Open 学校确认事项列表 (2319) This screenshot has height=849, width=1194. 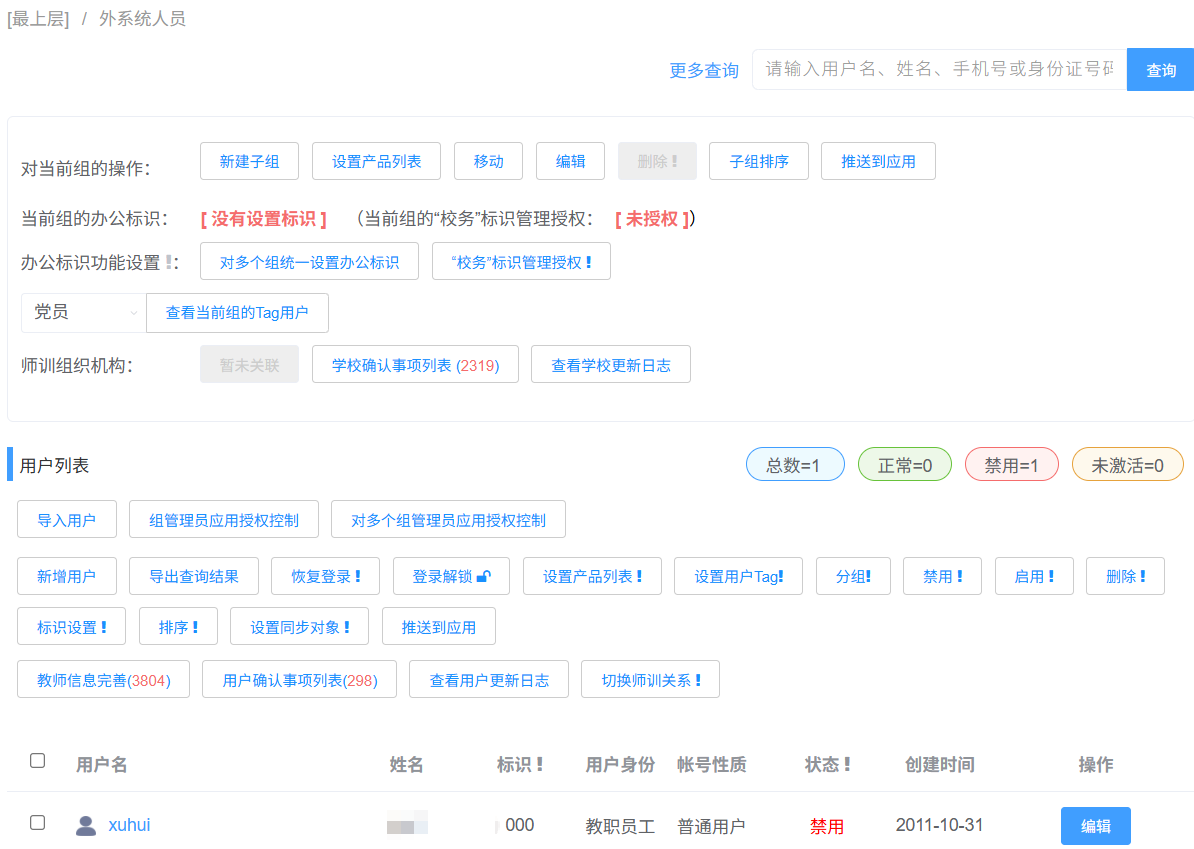point(415,365)
